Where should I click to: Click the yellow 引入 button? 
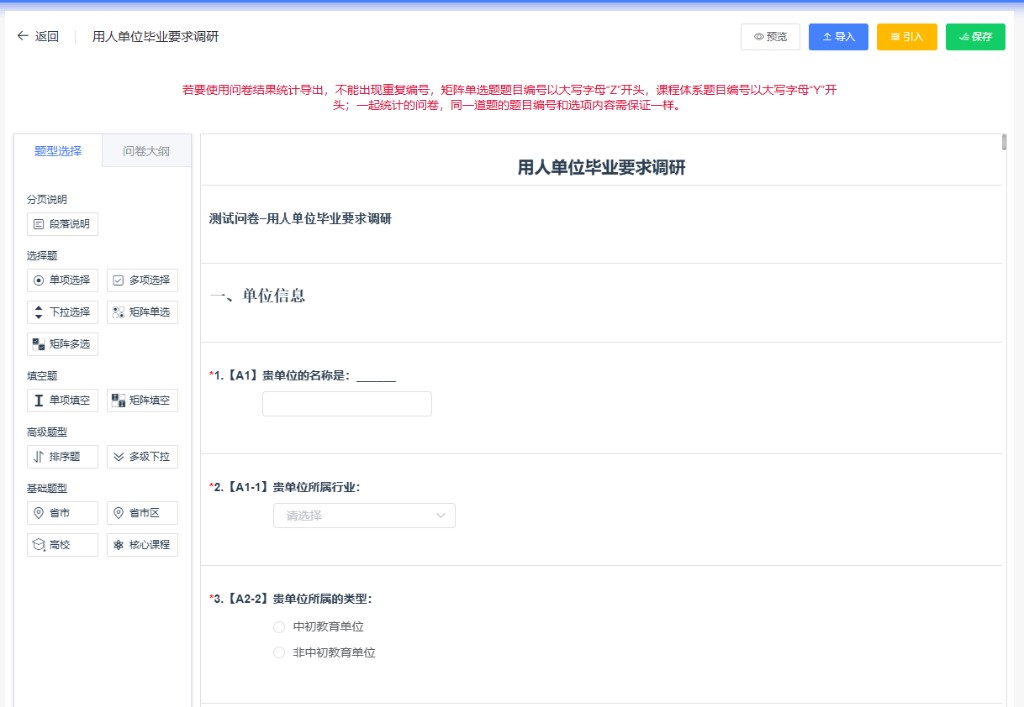click(x=906, y=37)
